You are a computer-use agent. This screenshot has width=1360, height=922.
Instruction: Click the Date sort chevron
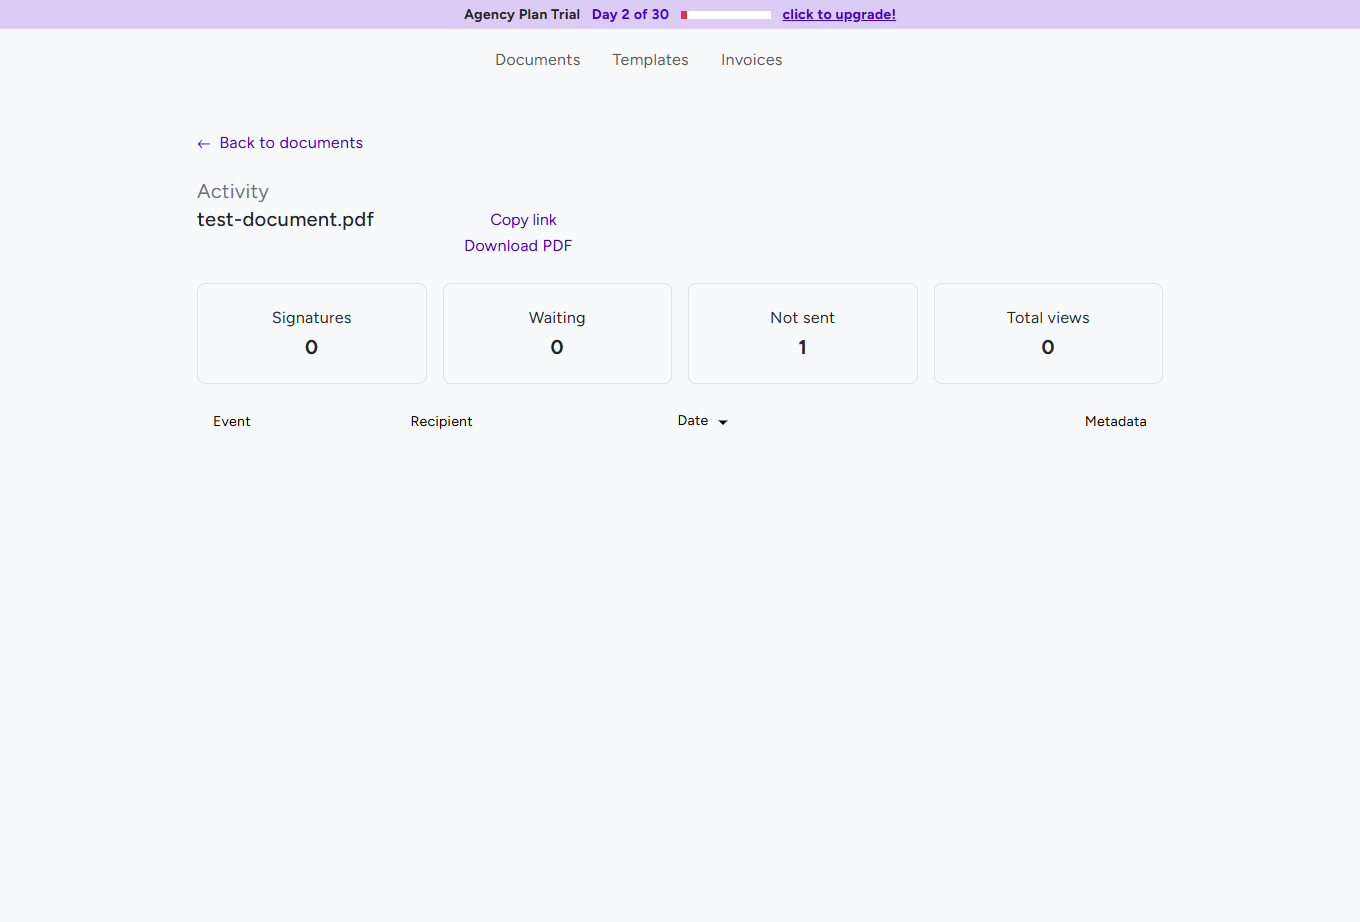click(723, 421)
